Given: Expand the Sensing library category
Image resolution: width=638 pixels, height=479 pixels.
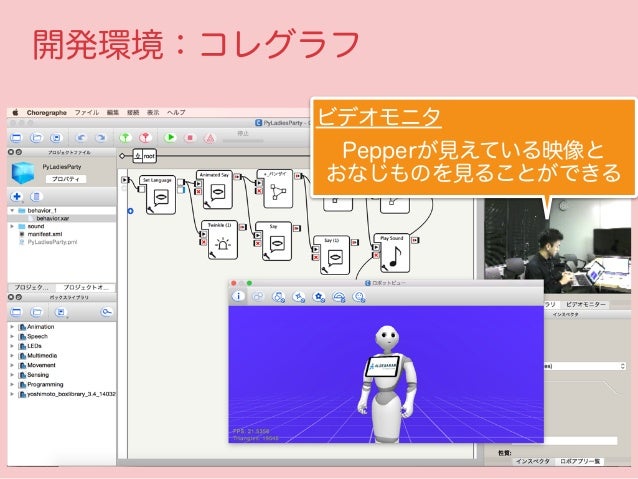Looking at the screenshot, I should click(12, 375).
